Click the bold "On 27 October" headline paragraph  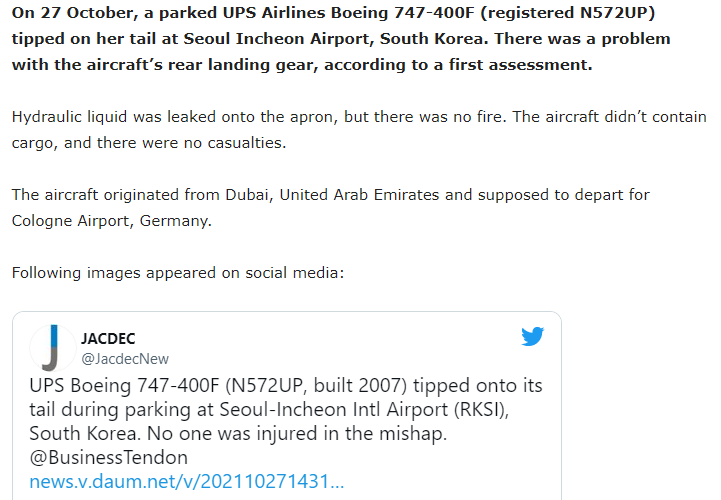pyautogui.click(x=340, y=40)
